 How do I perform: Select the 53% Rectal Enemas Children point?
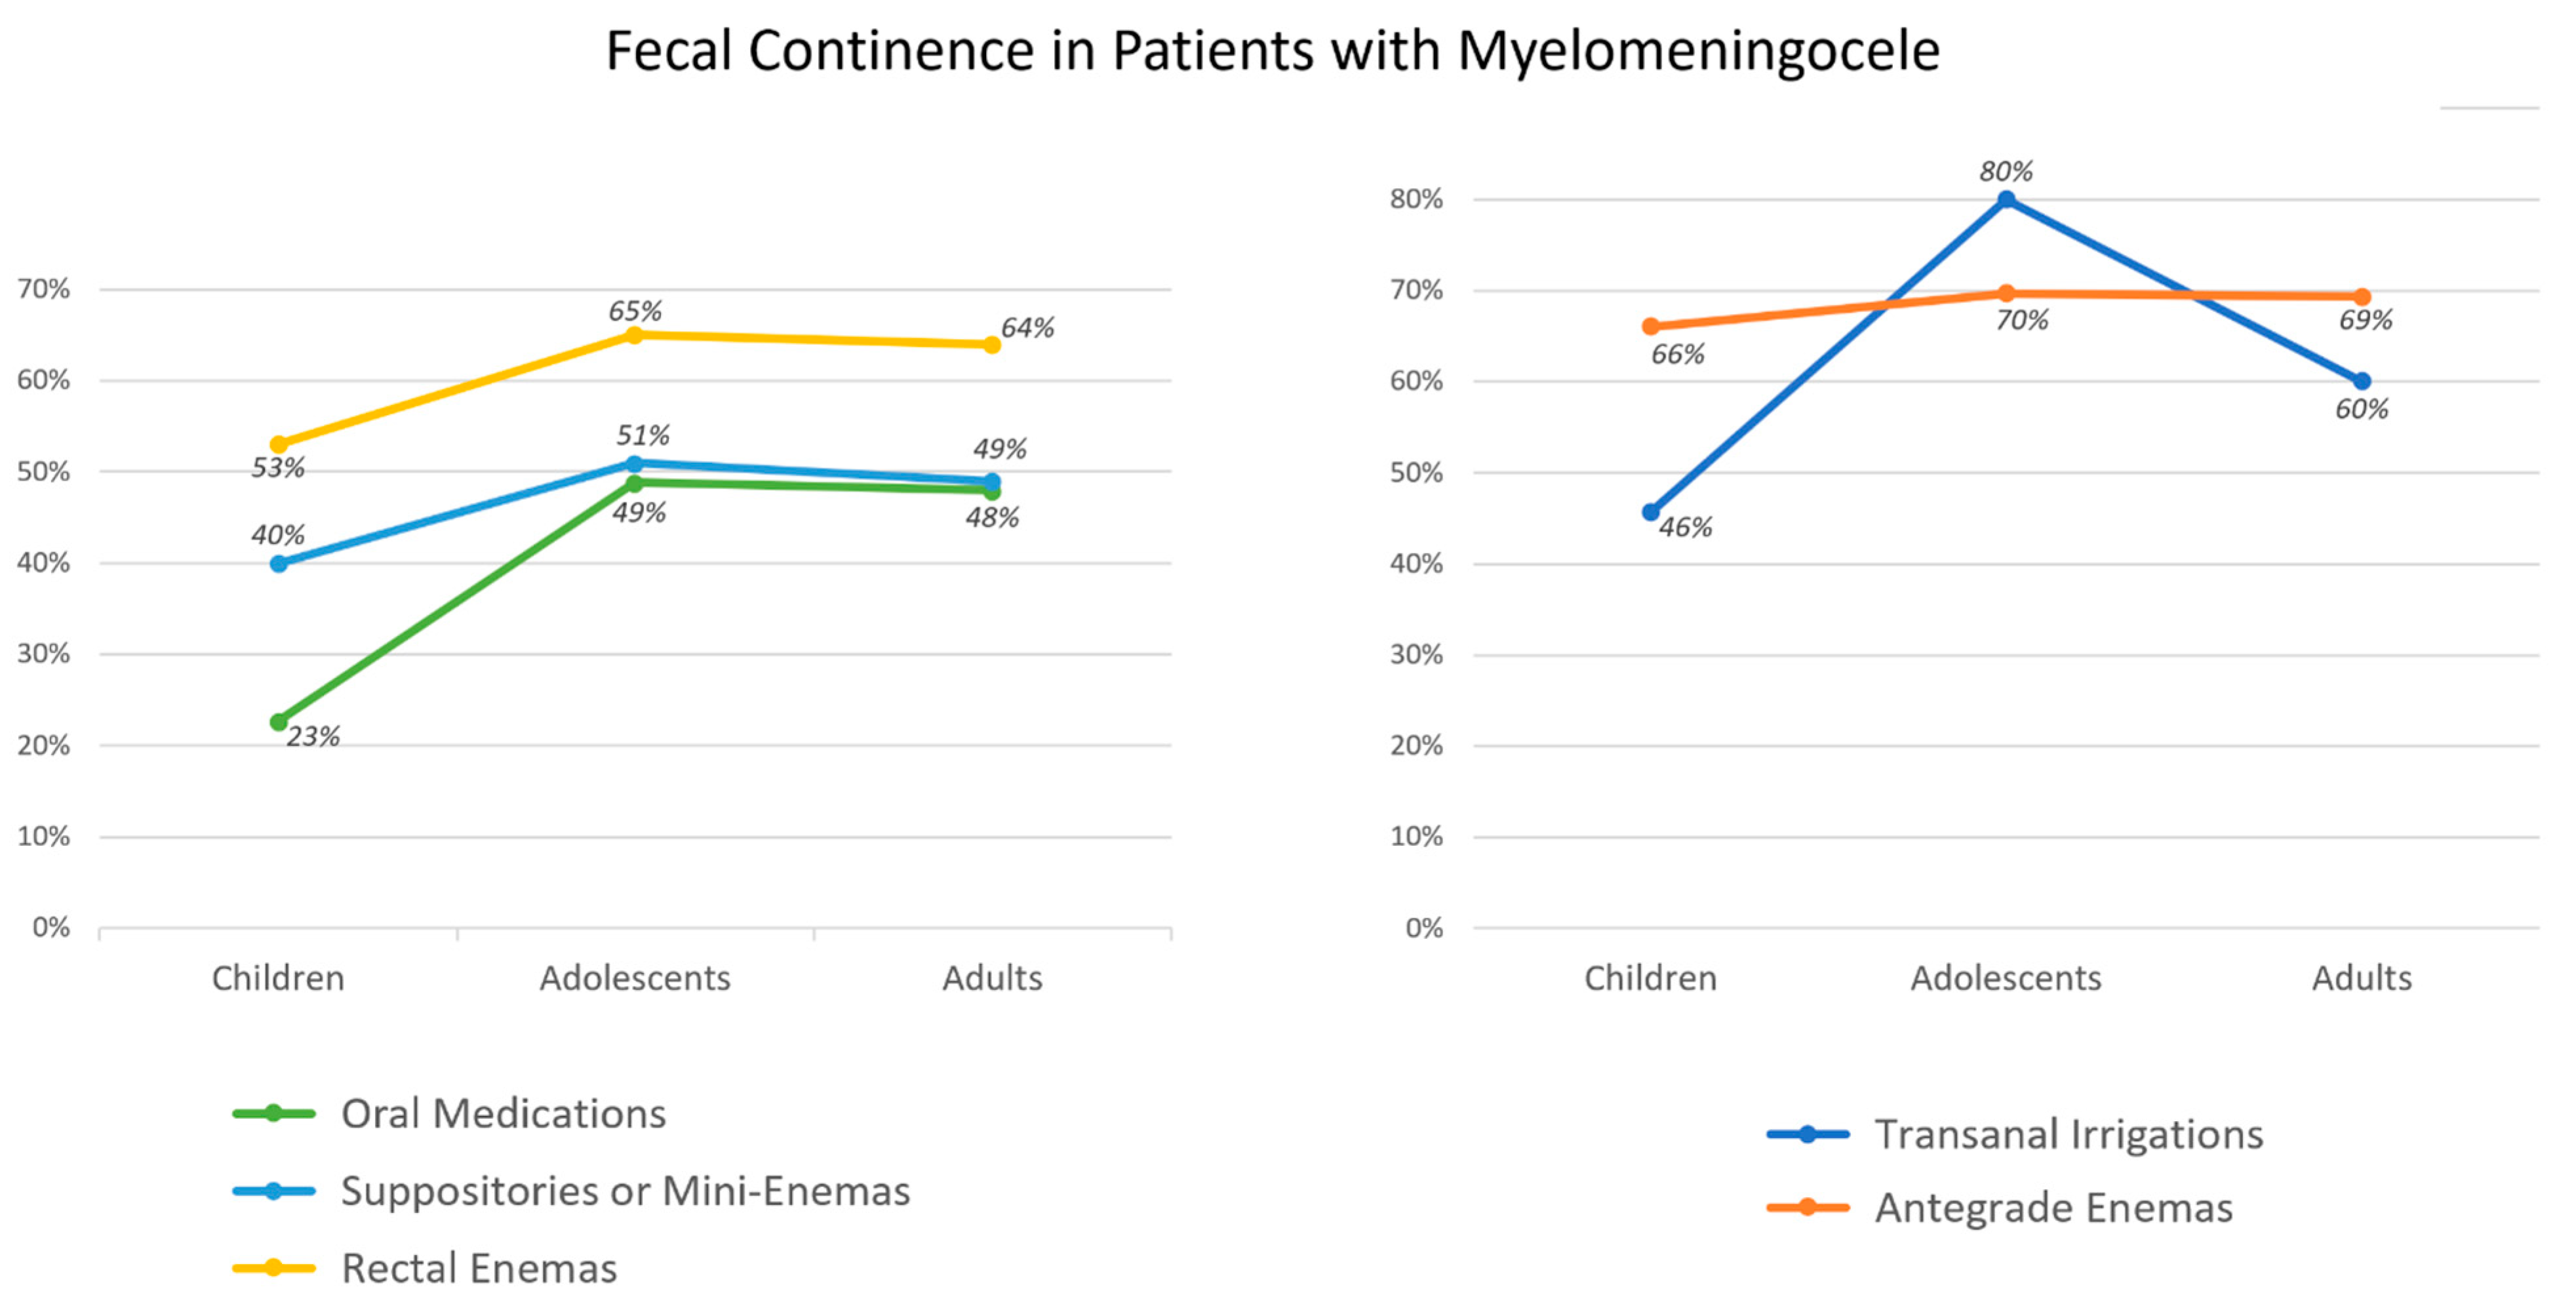(x=279, y=445)
